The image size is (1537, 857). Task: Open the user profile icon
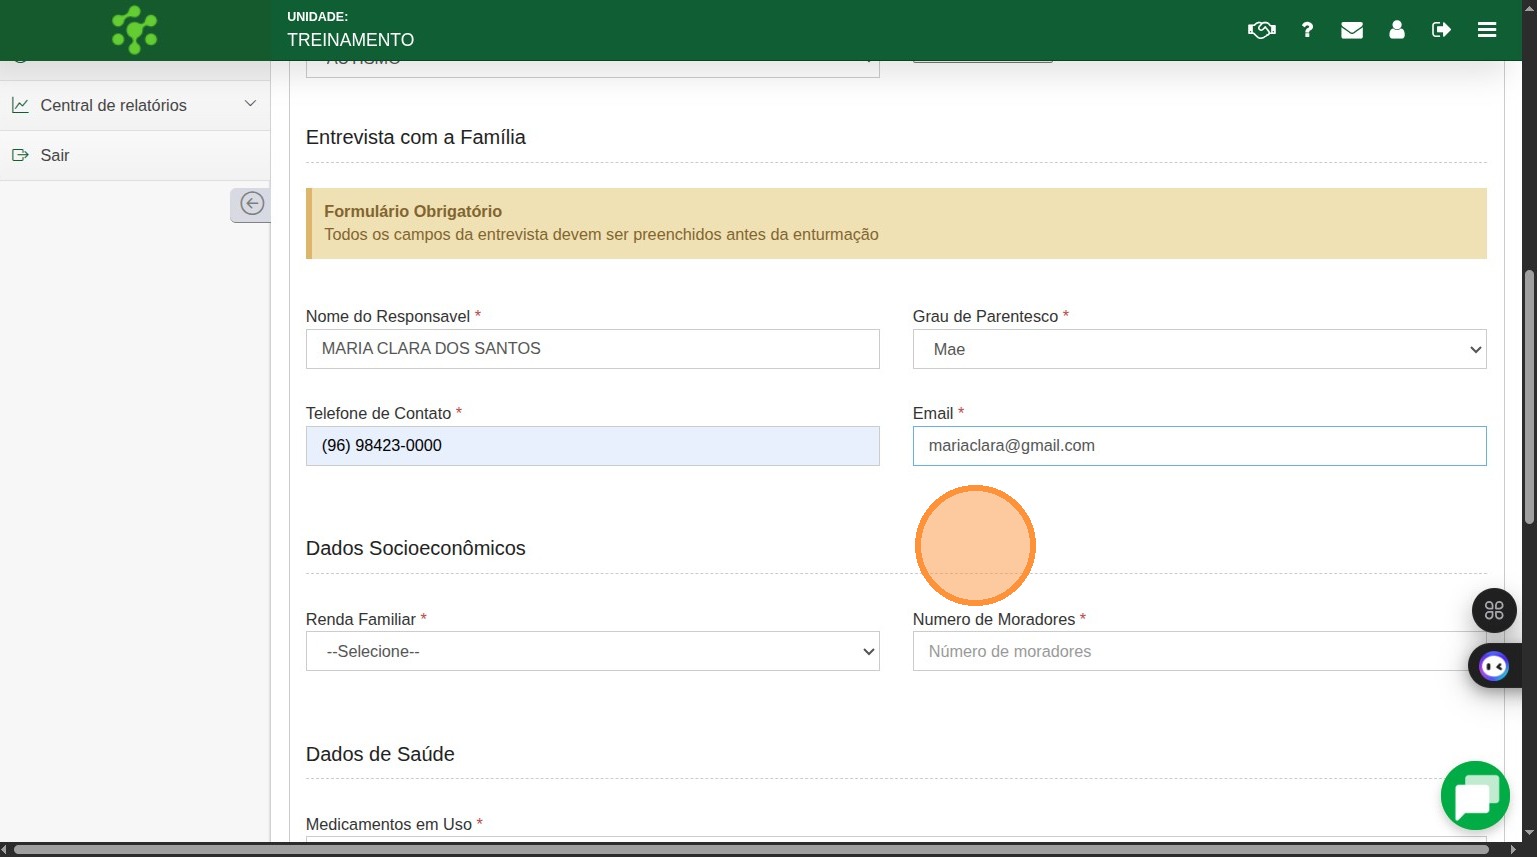[x=1397, y=30]
